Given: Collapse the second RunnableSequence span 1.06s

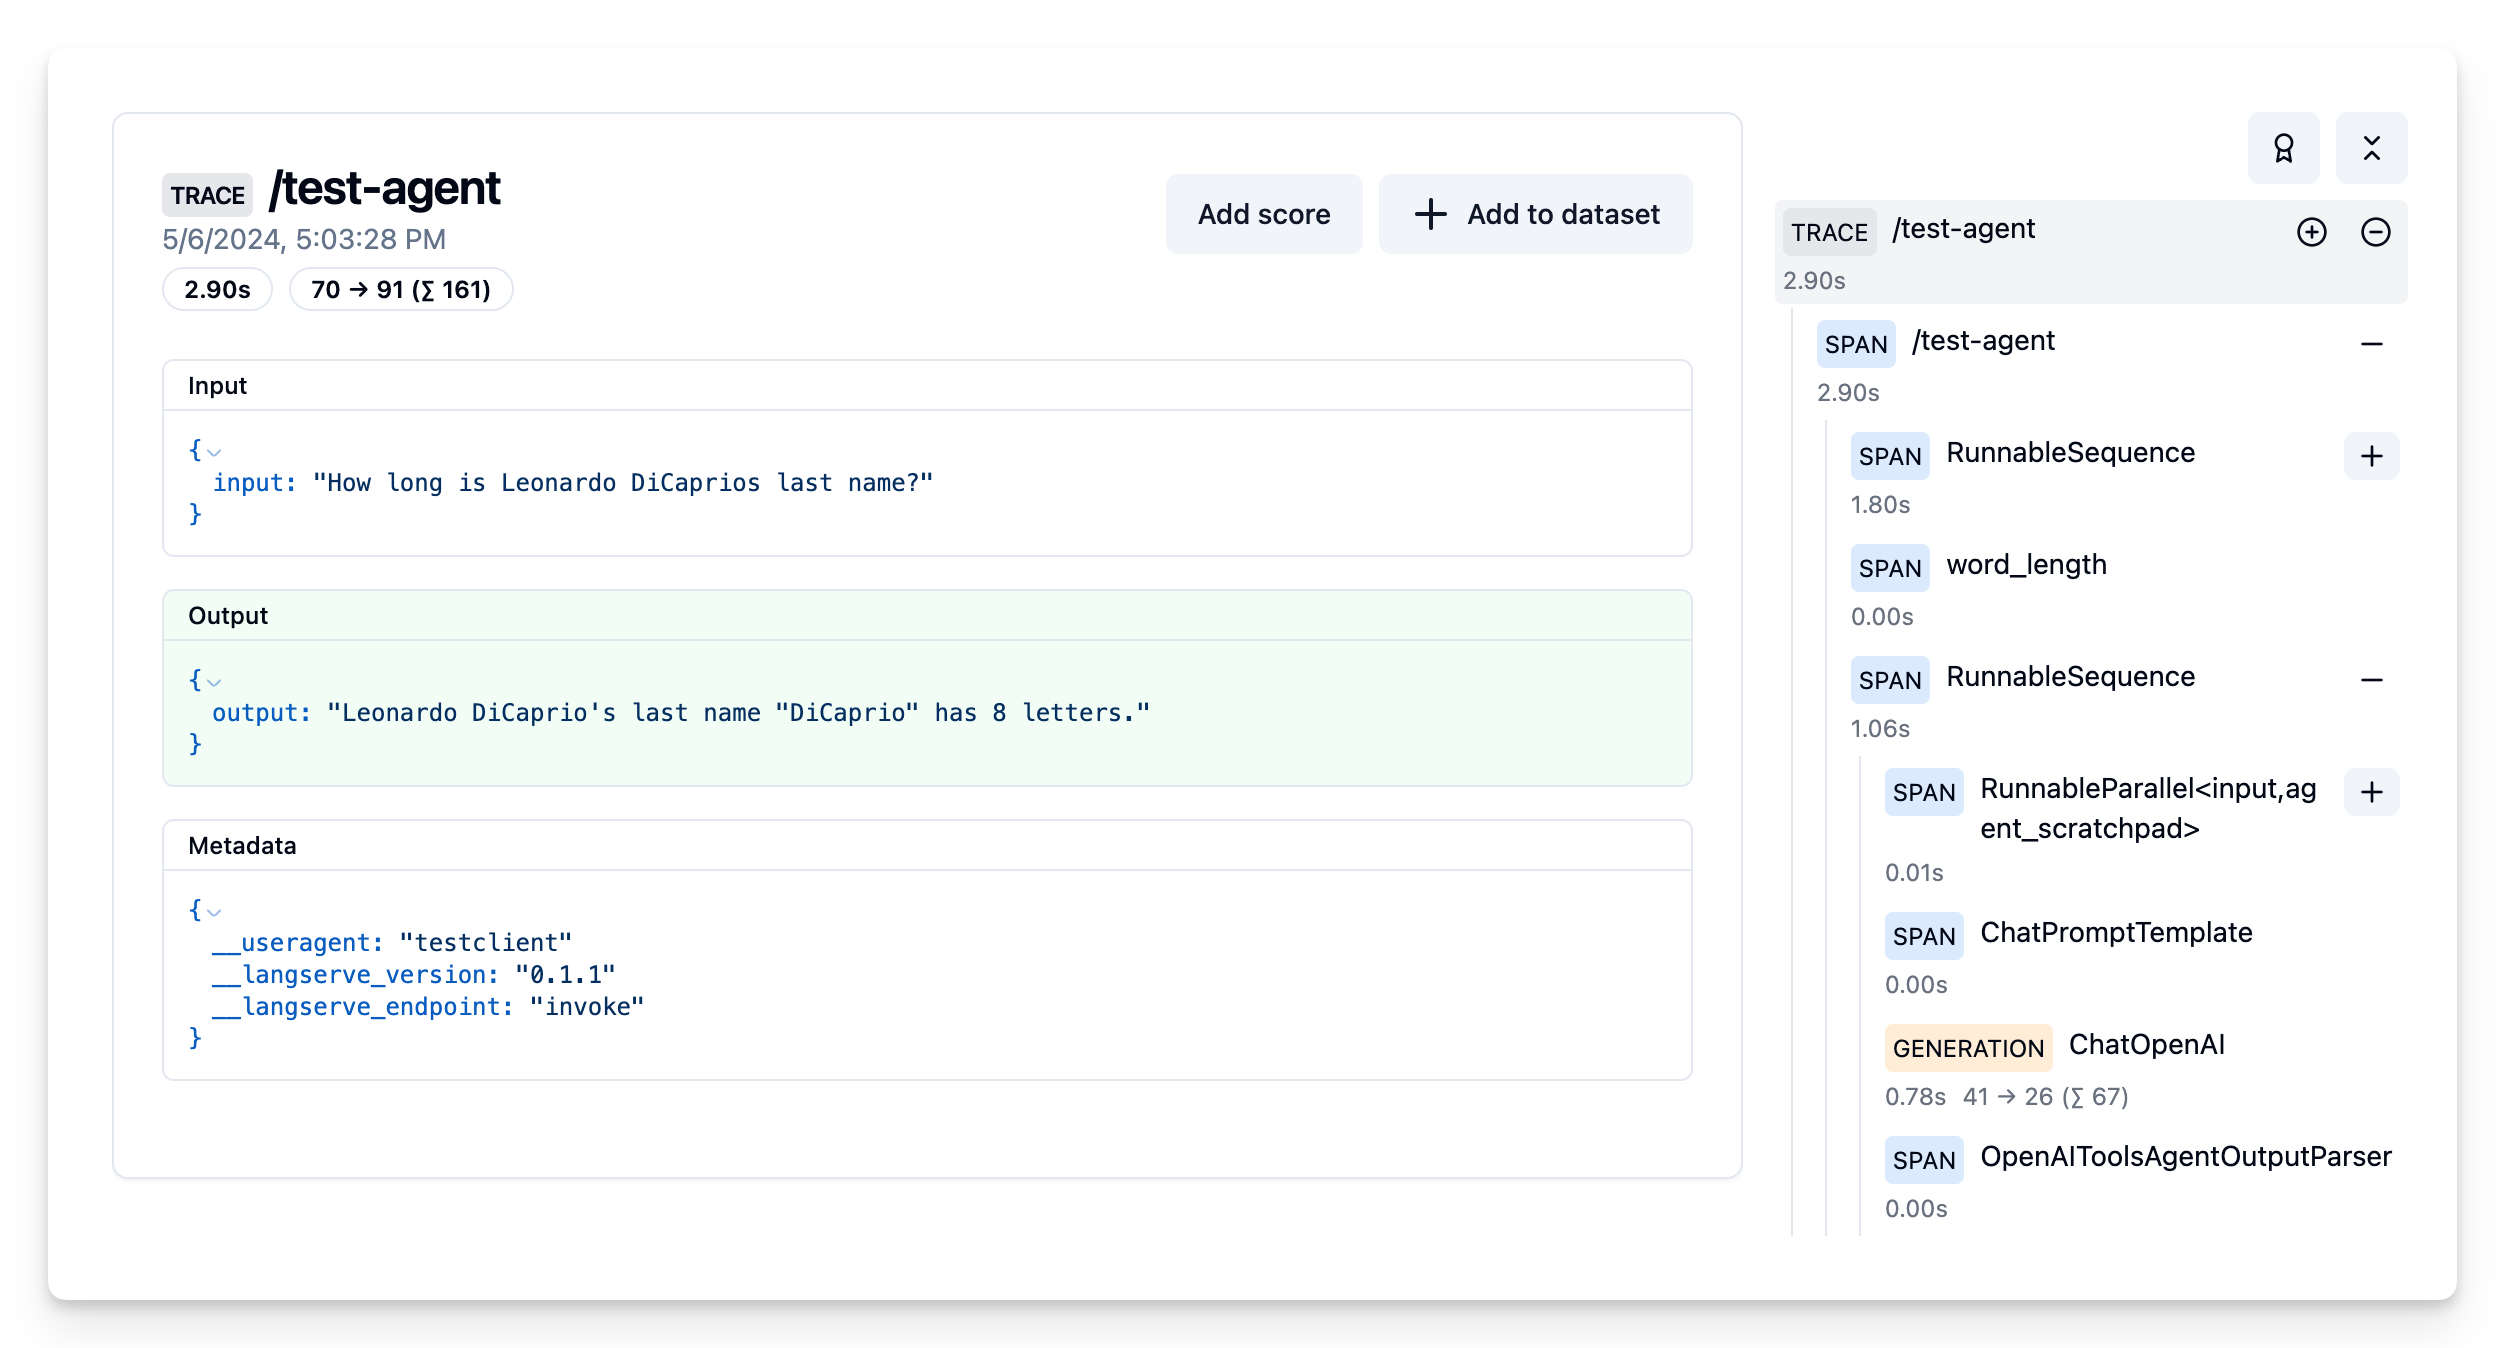Looking at the screenshot, I should (2371, 680).
